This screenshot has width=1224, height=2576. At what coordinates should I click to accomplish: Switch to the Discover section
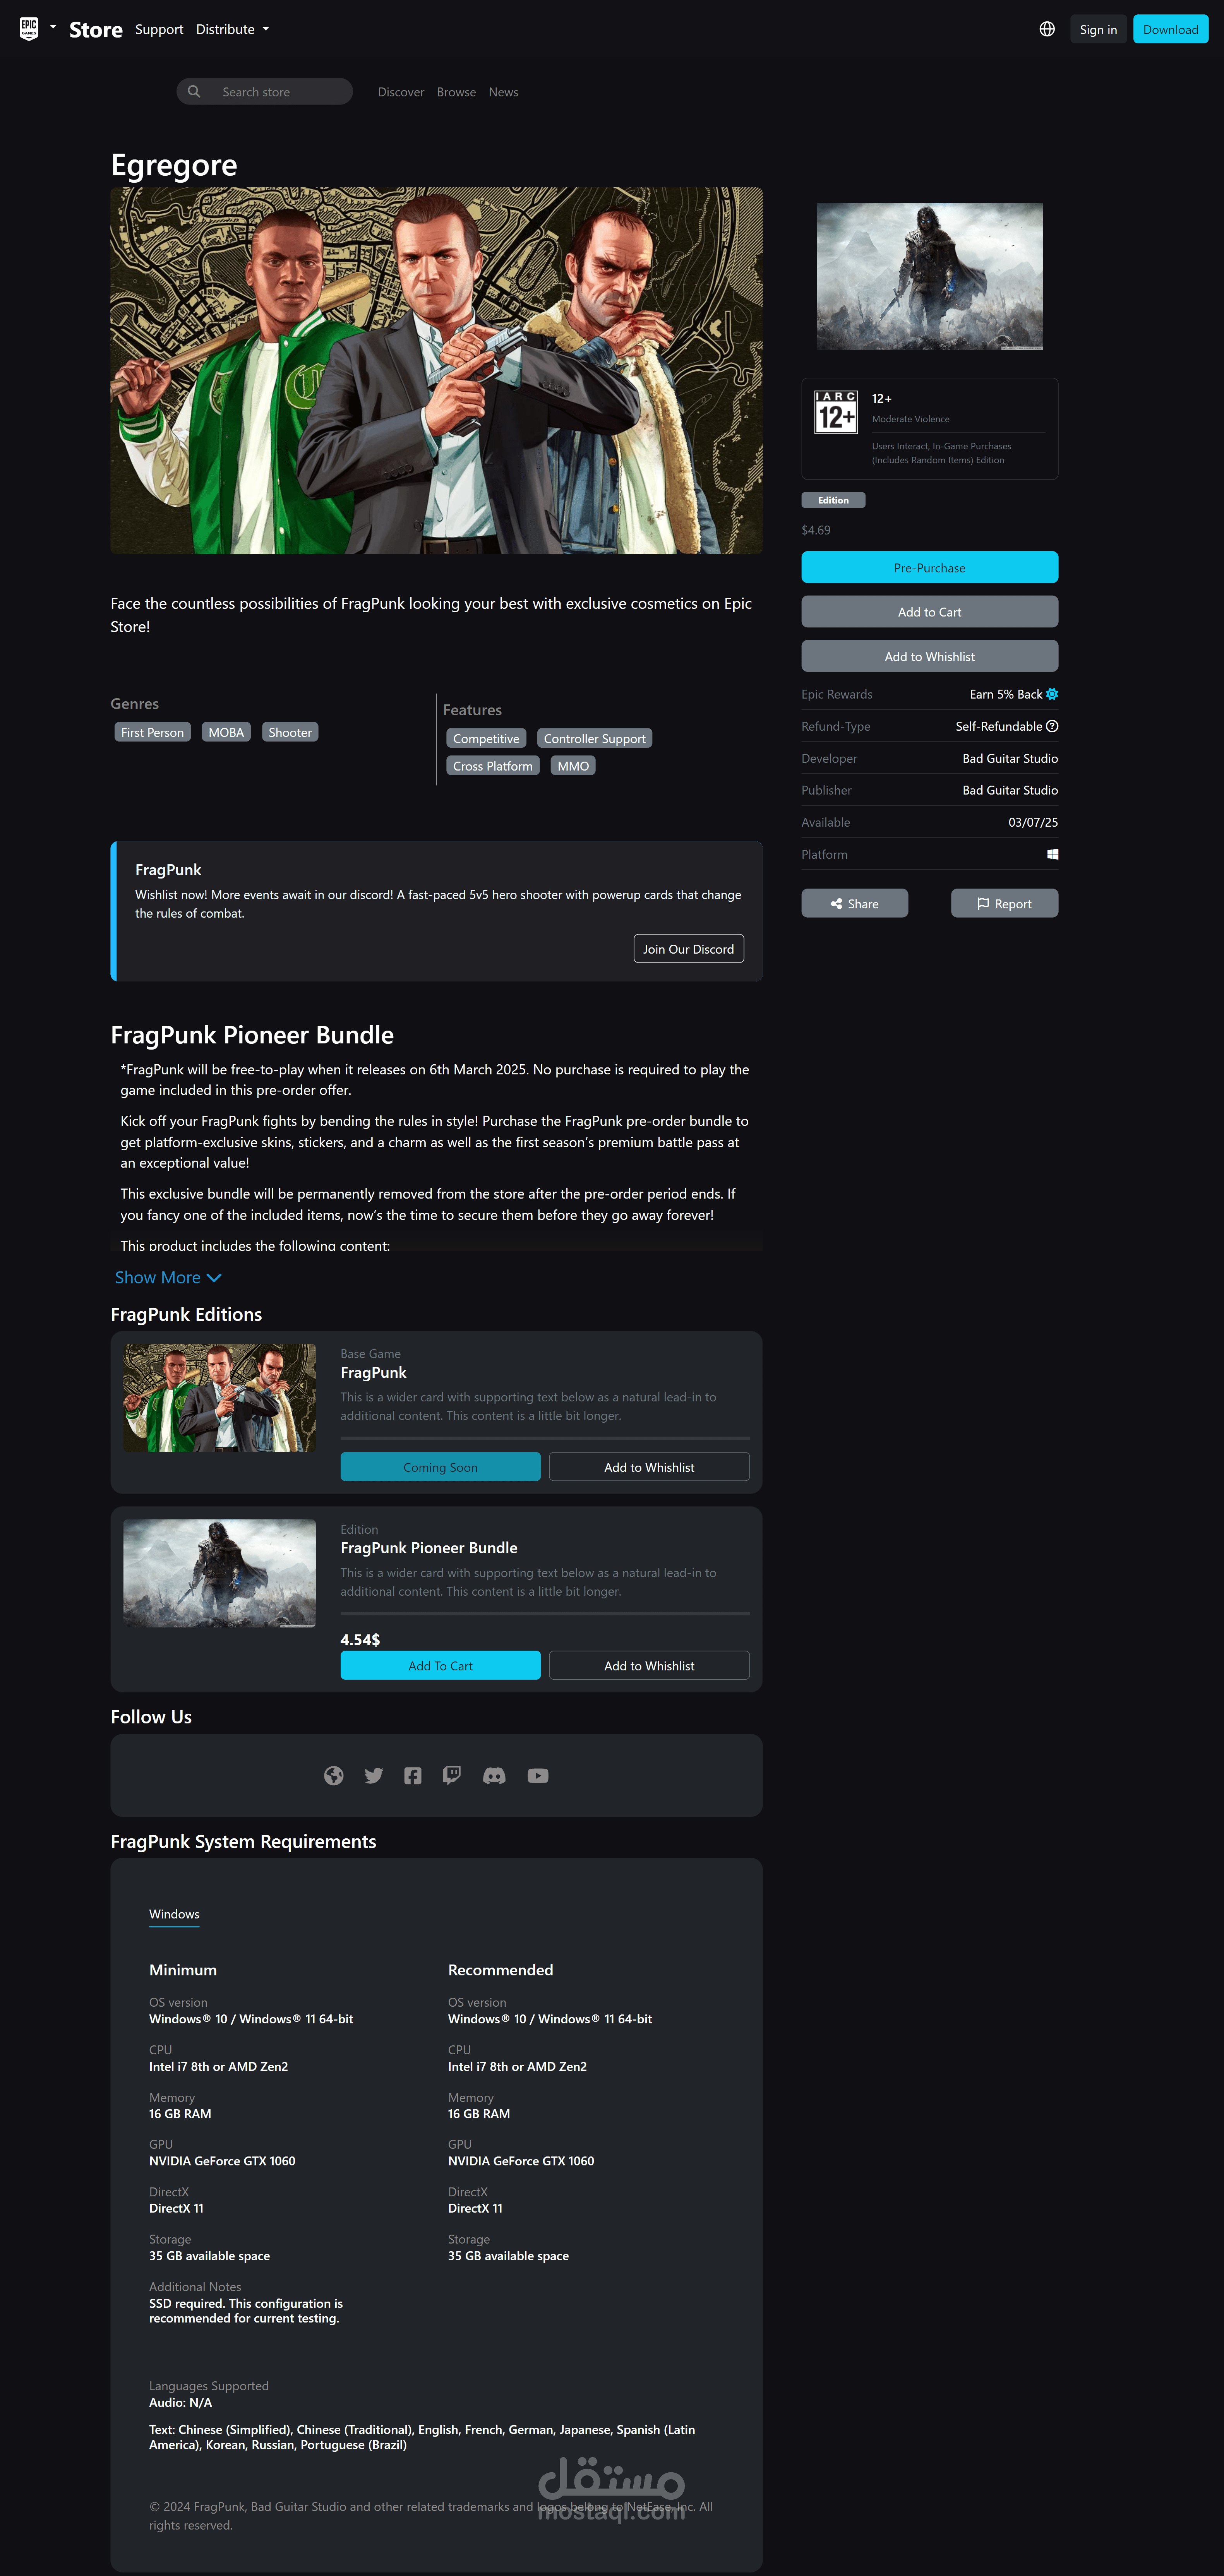401,92
